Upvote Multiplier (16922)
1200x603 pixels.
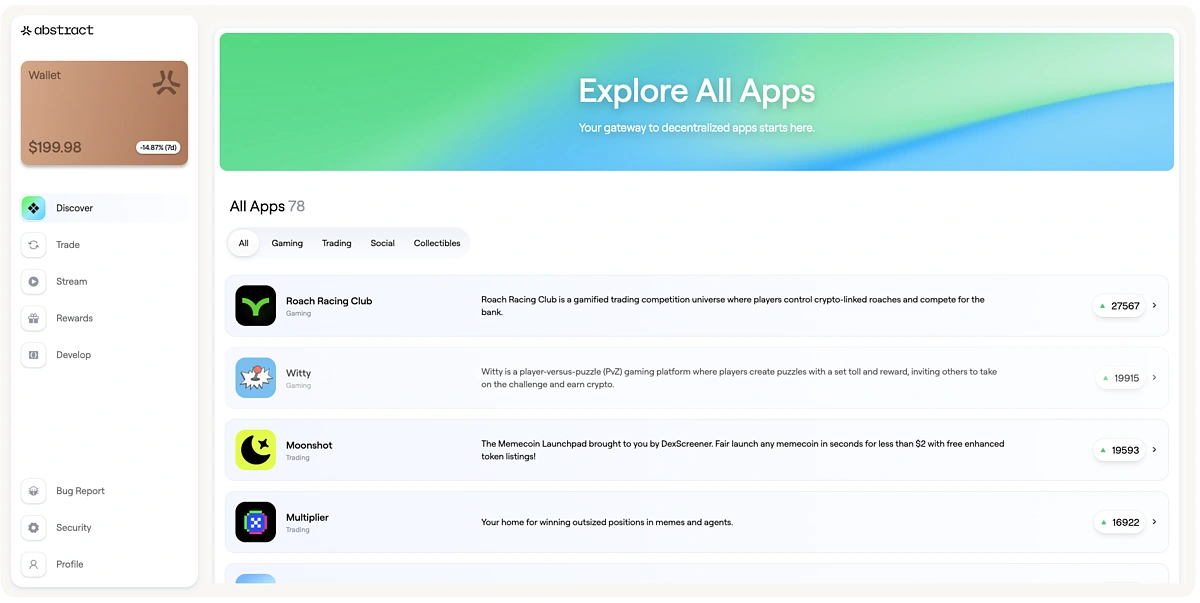[x=1119, y=522]
